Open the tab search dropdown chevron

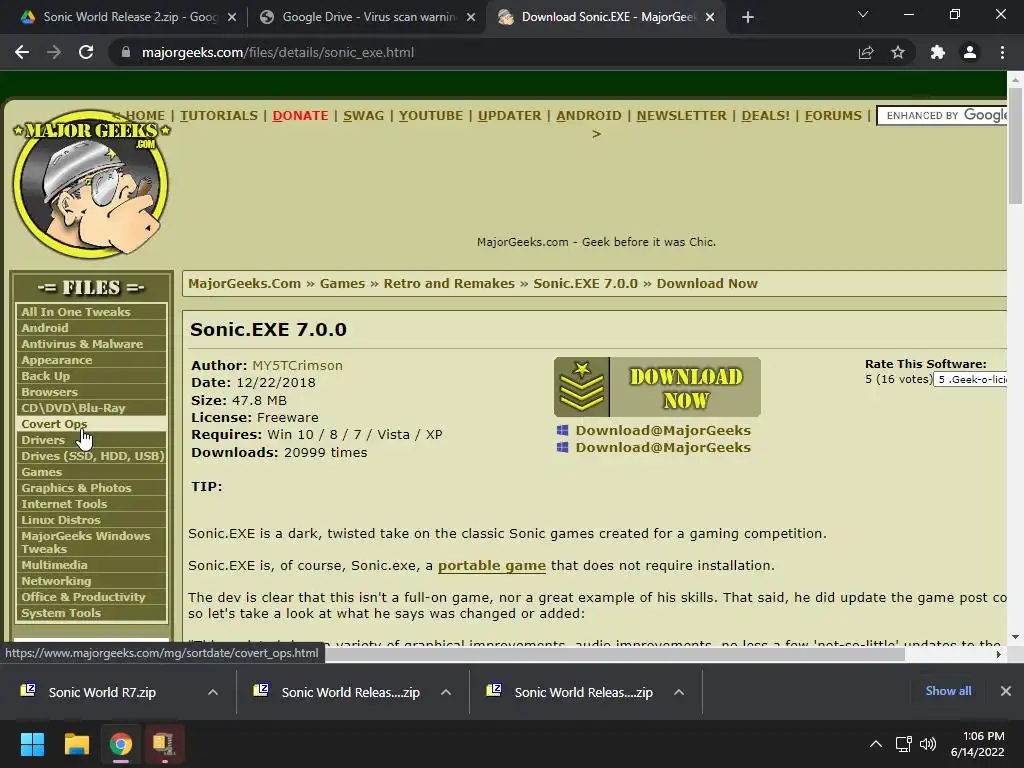pos(863,14)
